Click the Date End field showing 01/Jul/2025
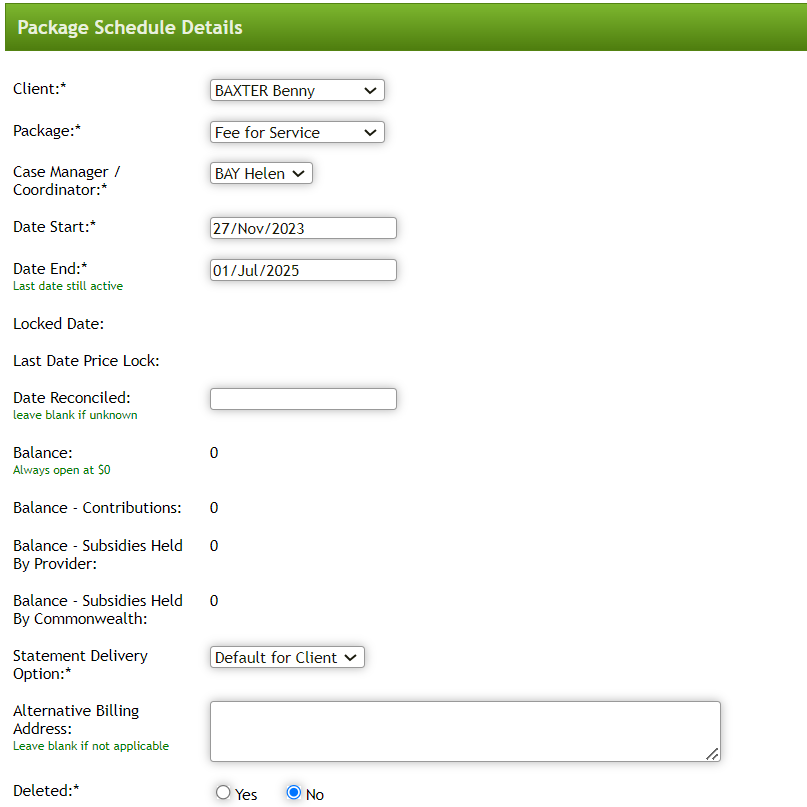The width and height of the screenshot is (807, 807). [302, 269]
